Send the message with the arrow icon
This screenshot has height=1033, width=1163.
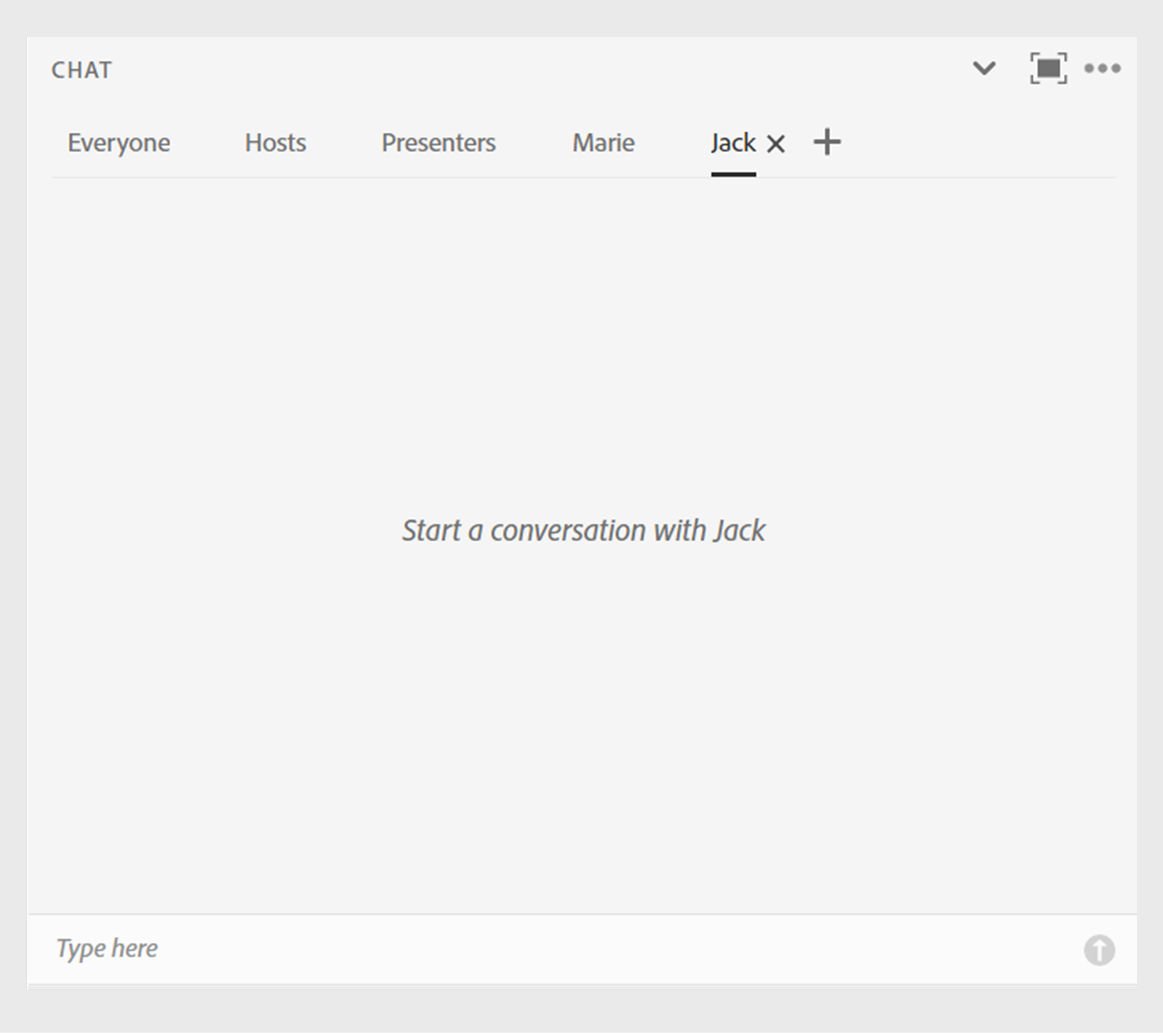[x=1099, y=950]
